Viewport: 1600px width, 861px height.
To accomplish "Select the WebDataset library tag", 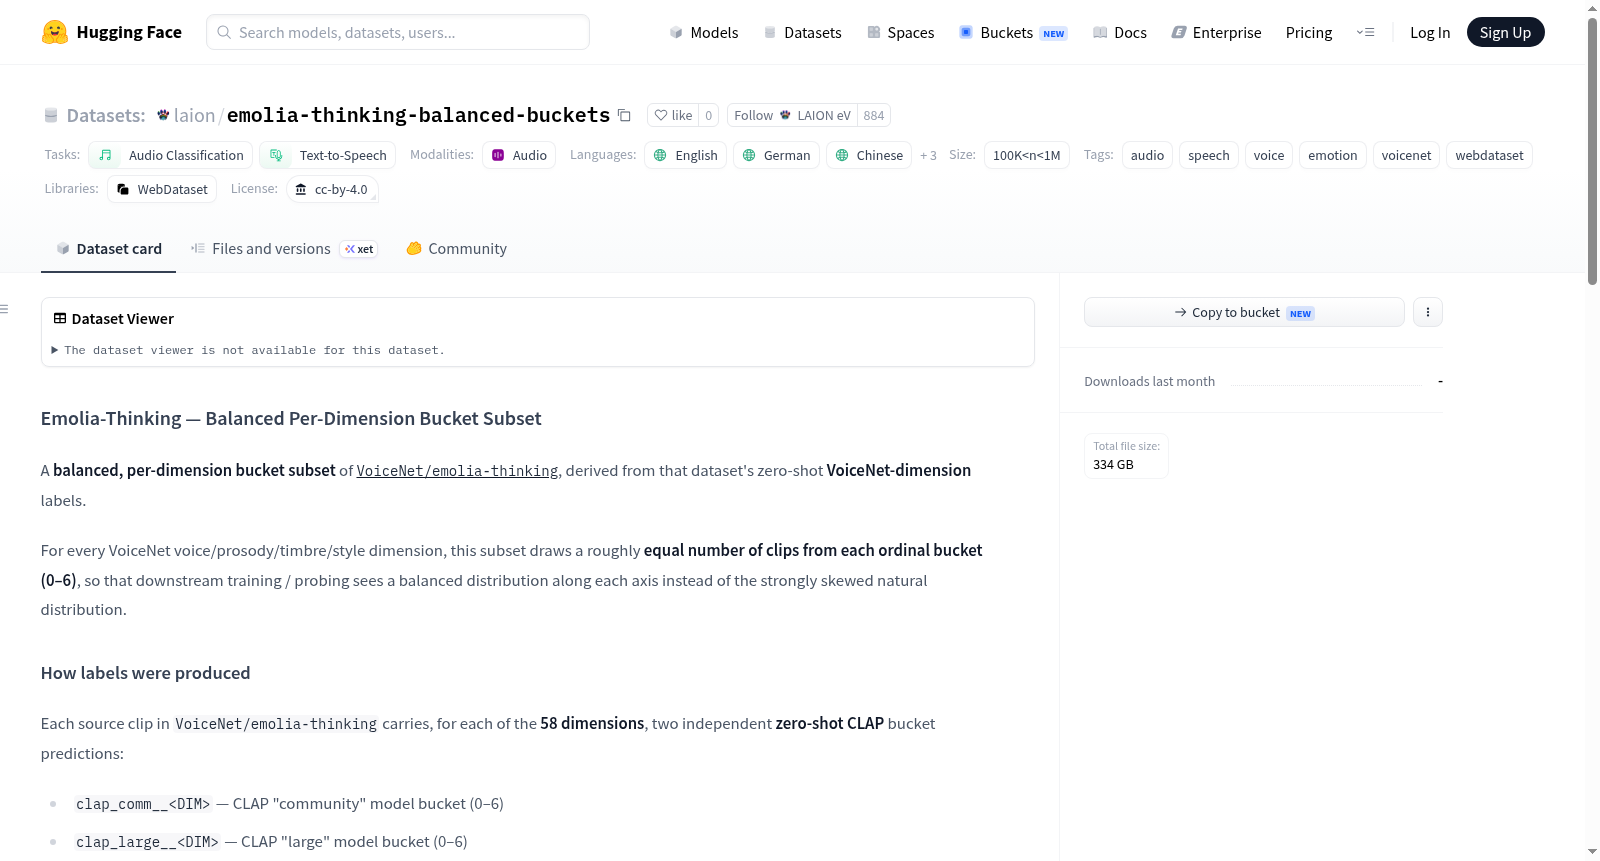I will pyautogui.click(x=162, y=189).
